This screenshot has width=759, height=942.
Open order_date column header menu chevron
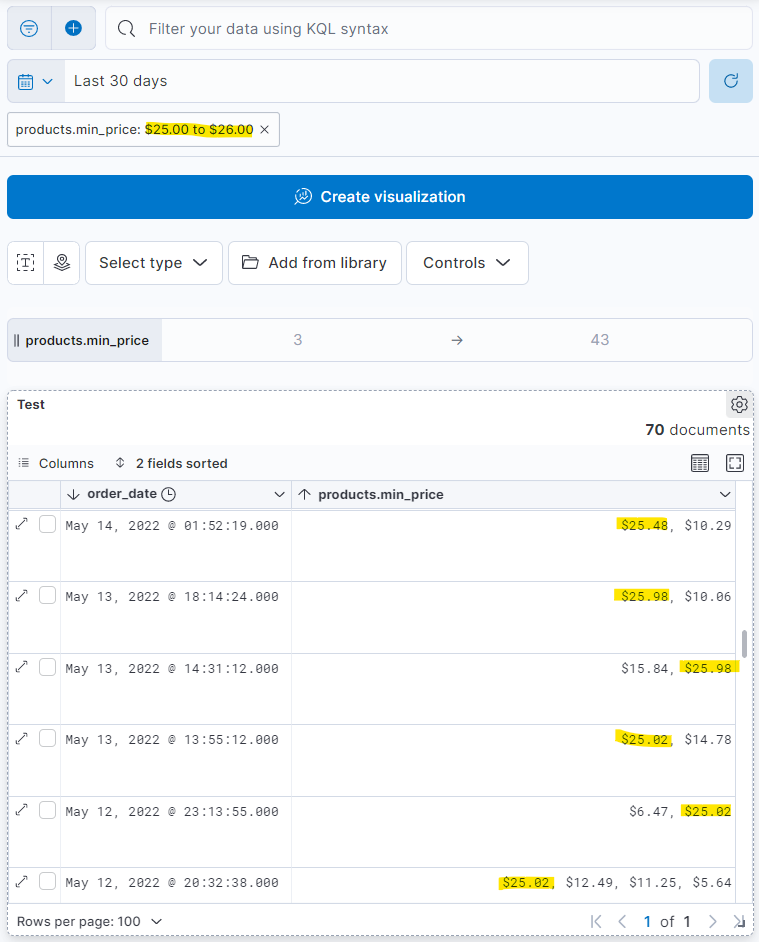[x=279, y=494]
